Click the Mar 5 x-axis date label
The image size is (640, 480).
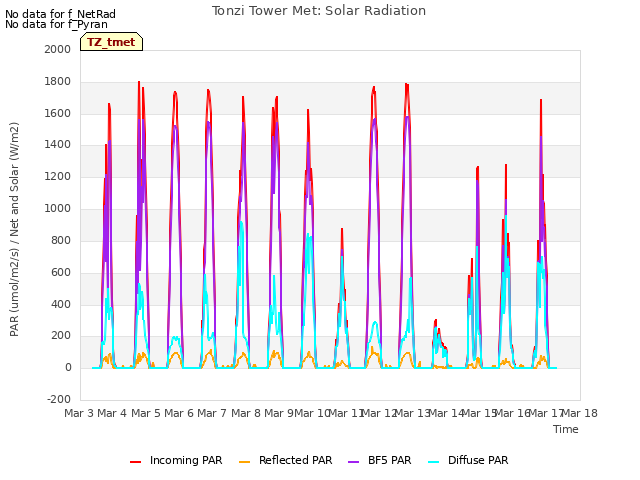[146, 413]
